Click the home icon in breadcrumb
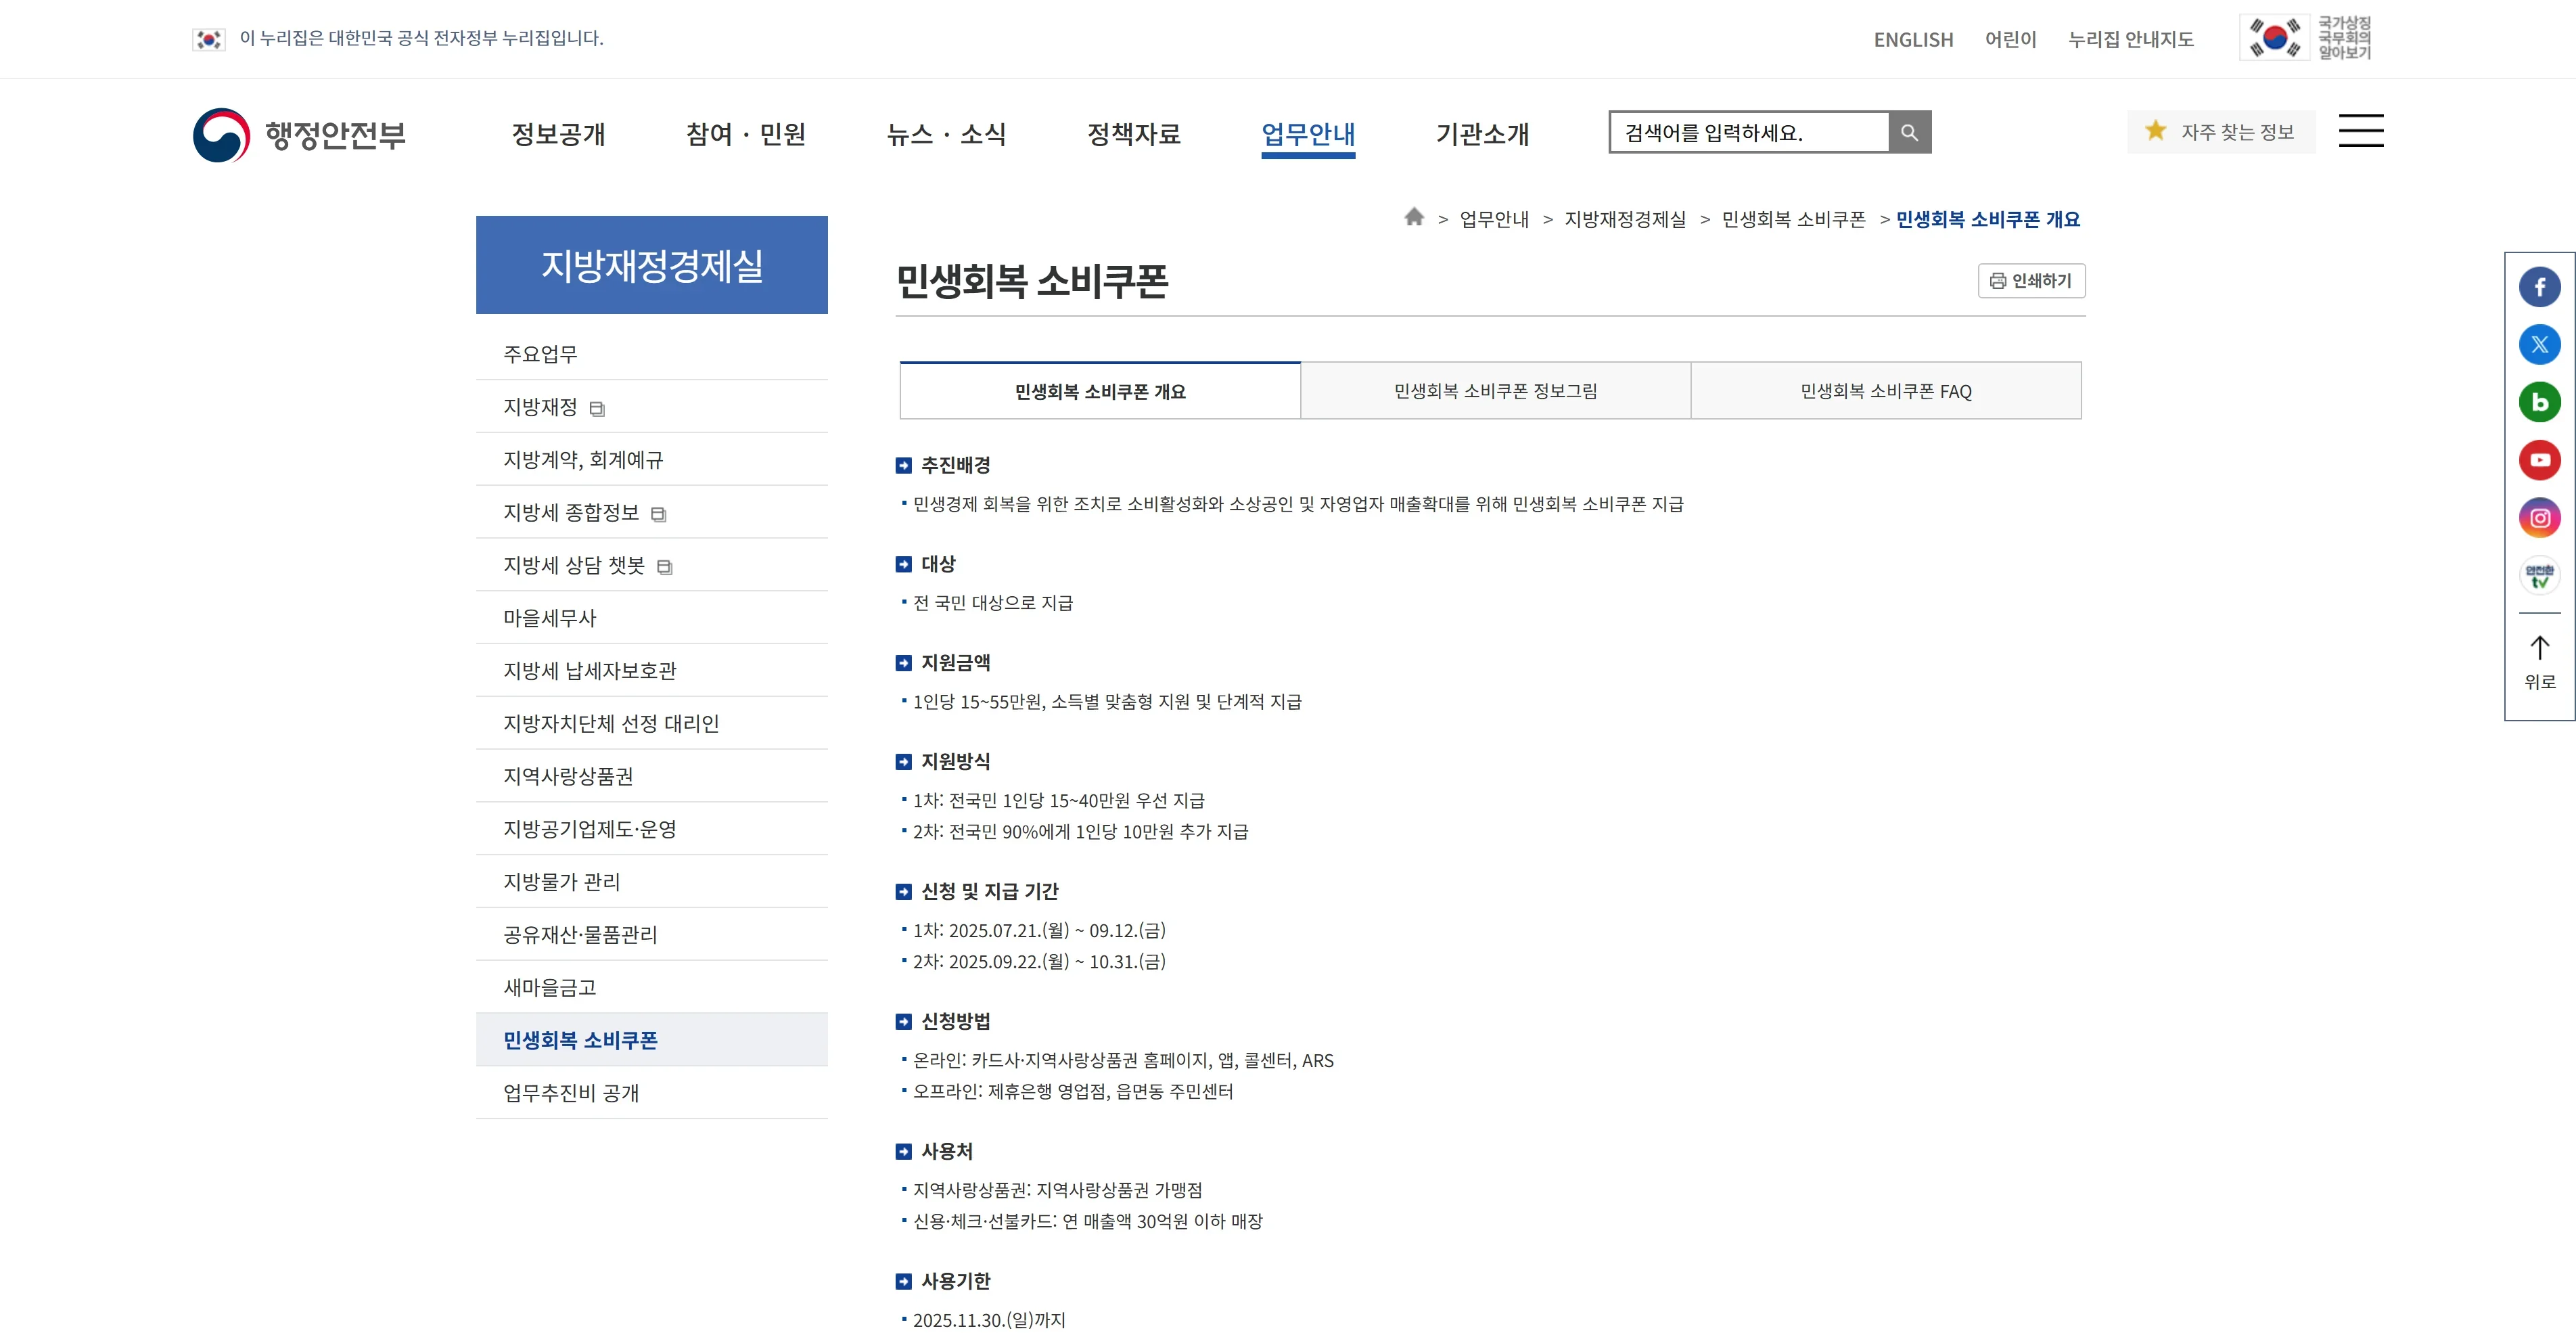Image resolution: width=2576 pixels, height=1333 pixels. pyautogui.click(x=1413, y=217)
